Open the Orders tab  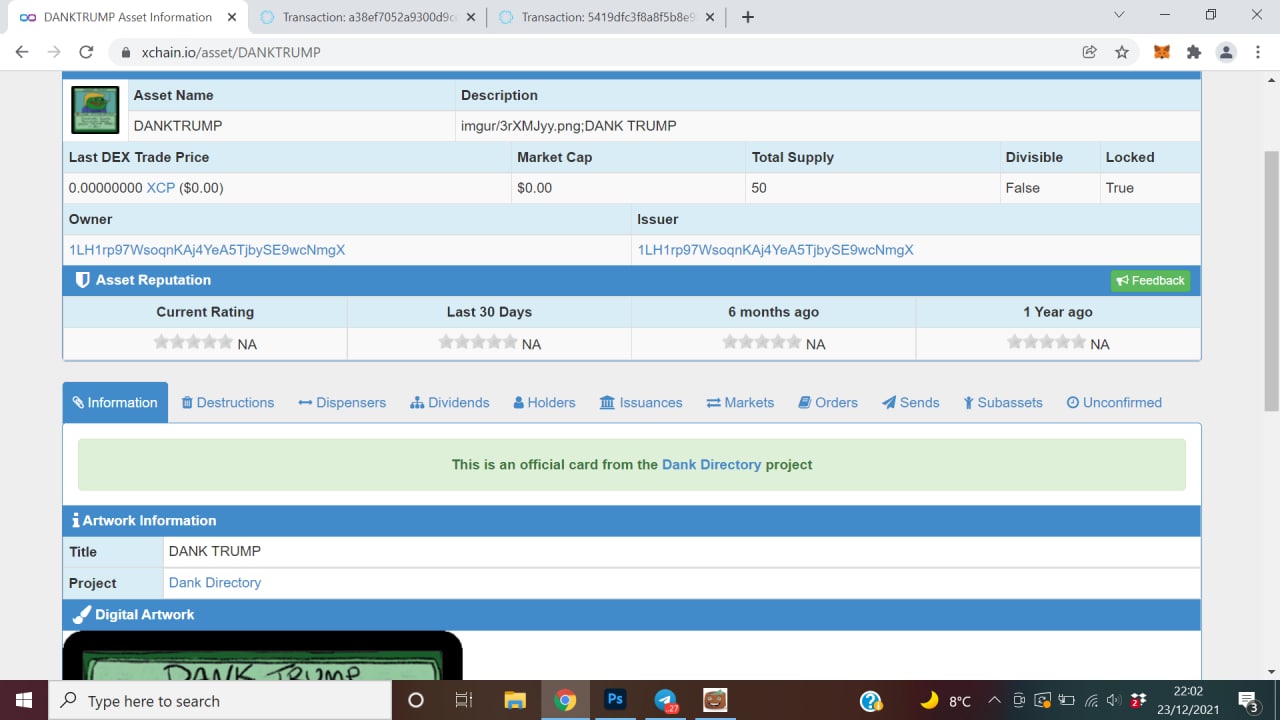828,402
